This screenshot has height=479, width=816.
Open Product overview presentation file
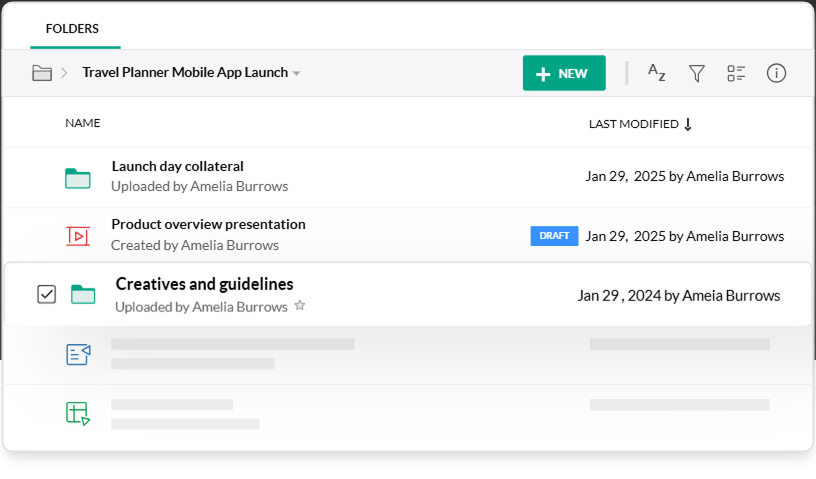[x=208, y=225]
